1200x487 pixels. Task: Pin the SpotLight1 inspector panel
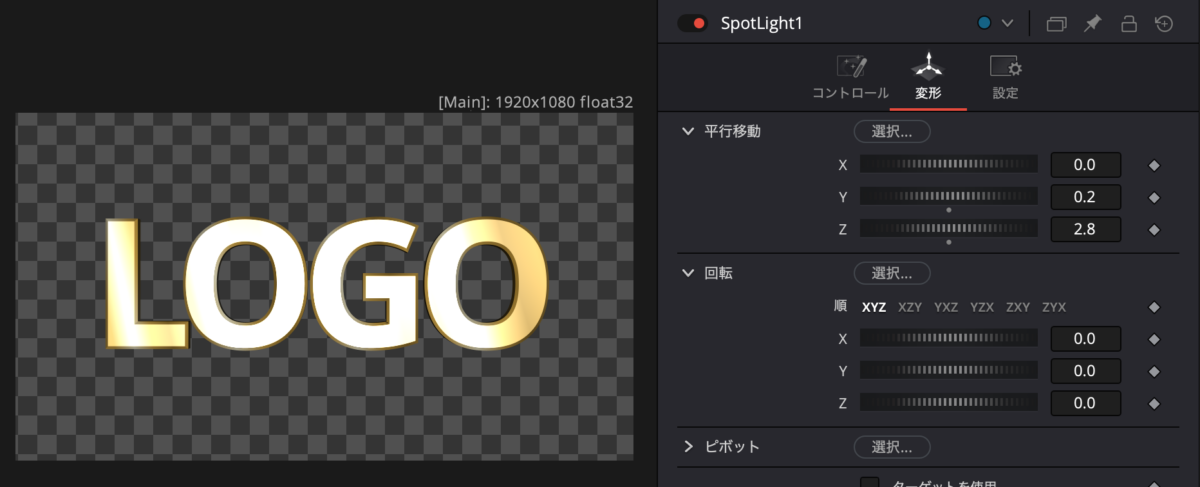click(x=1093, y=23)
